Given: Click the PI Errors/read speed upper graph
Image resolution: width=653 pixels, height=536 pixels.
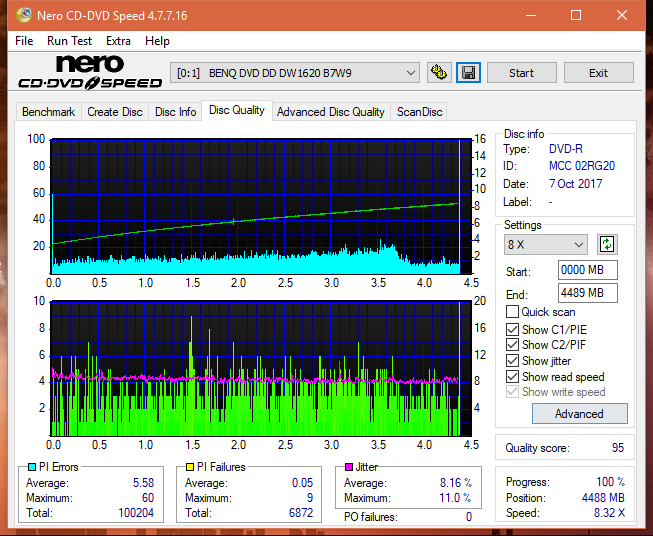Looking at the screenshot, I should (x=261, y=207).
